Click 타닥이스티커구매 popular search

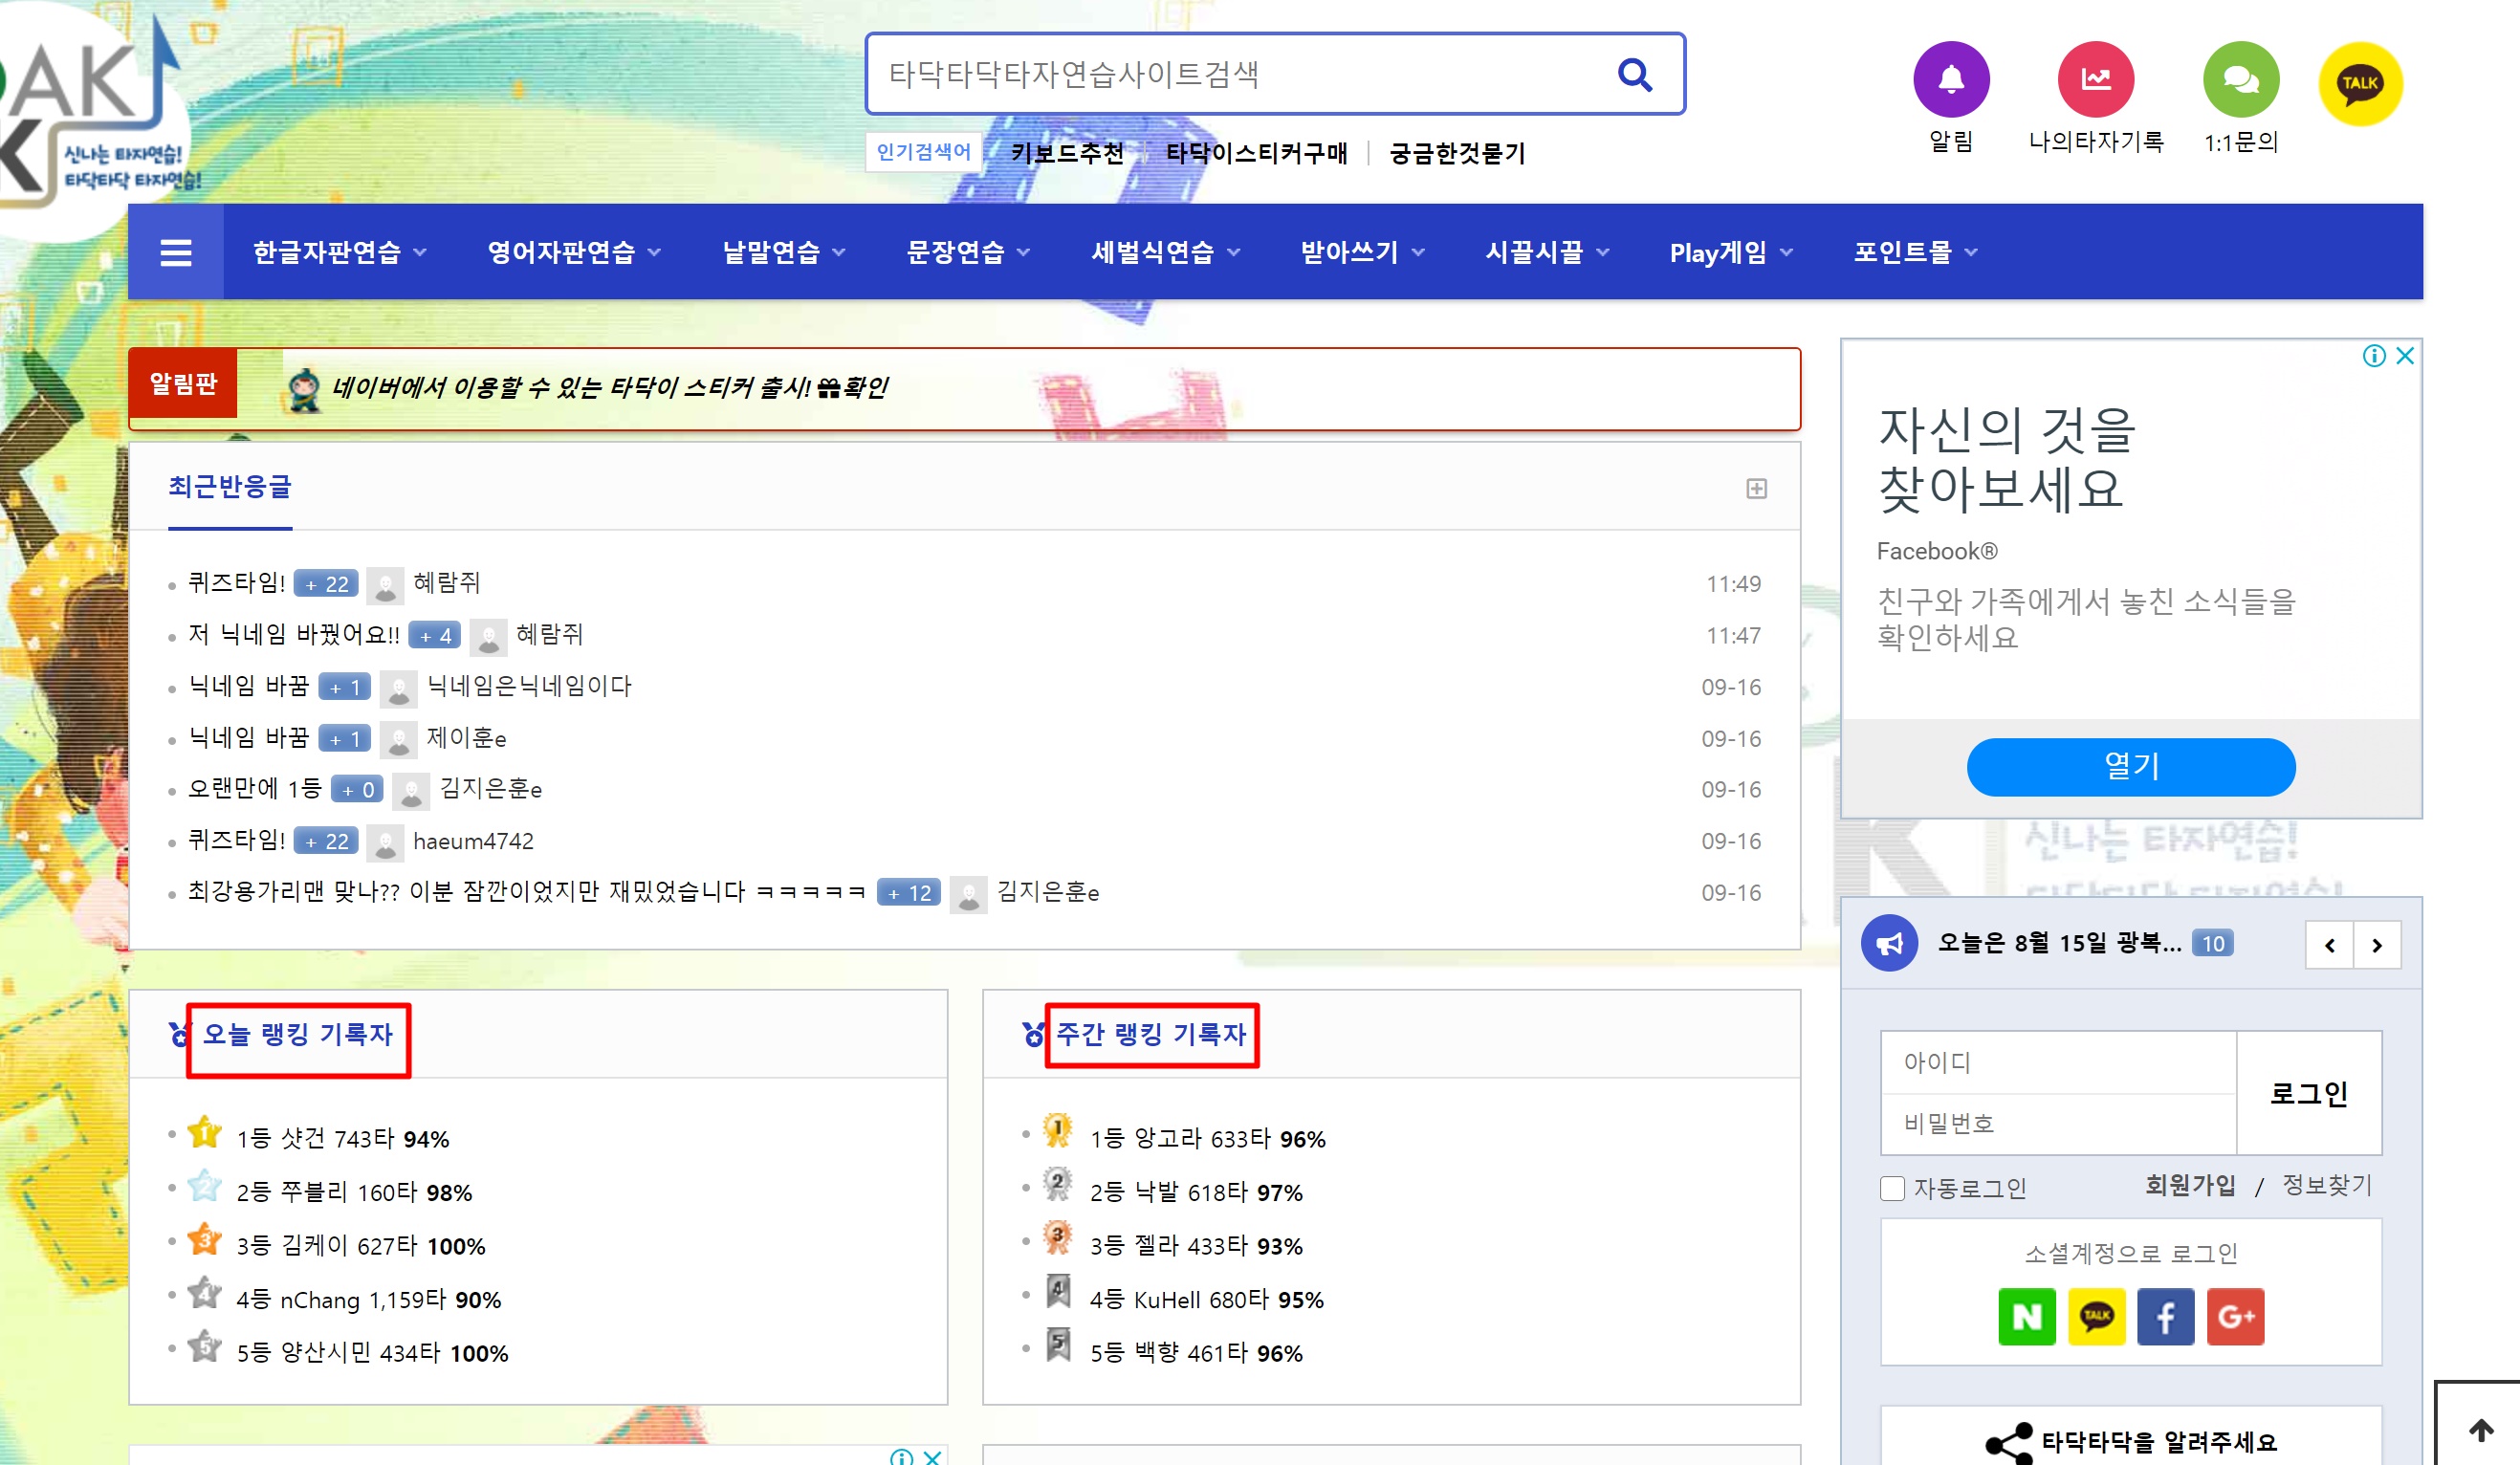[x=1257, y=153]
